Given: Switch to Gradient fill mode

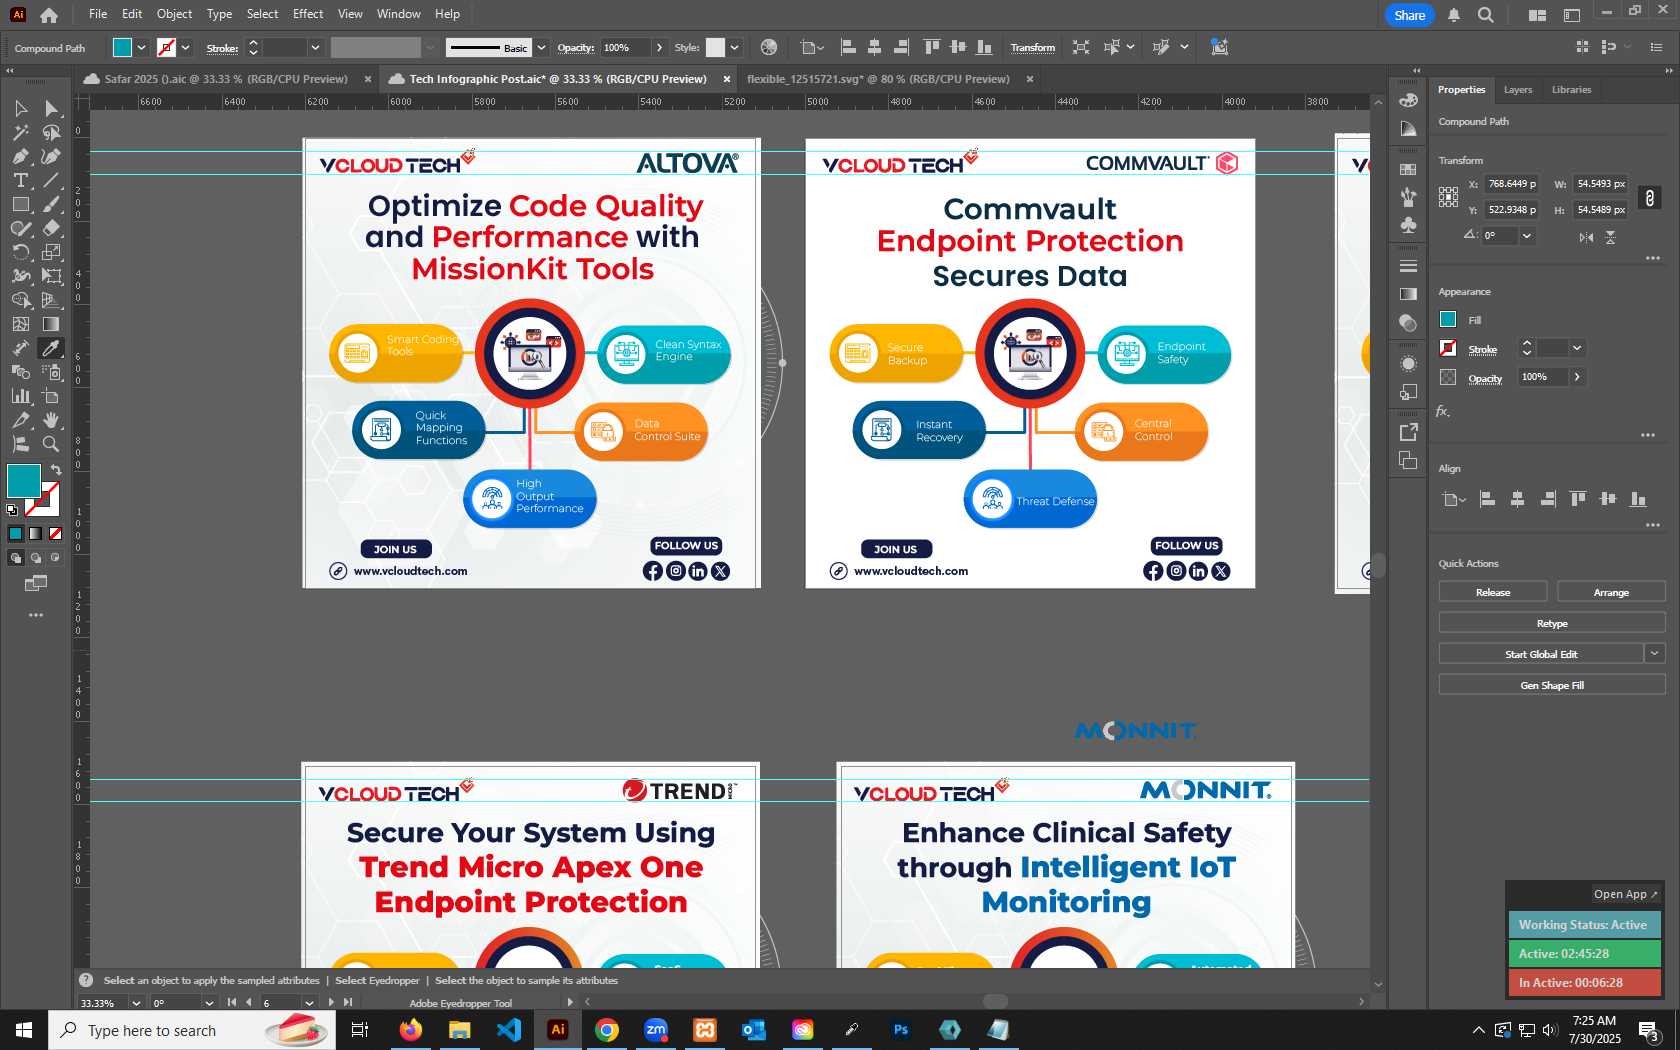Looking at the screenshot, I should point(35,533).
